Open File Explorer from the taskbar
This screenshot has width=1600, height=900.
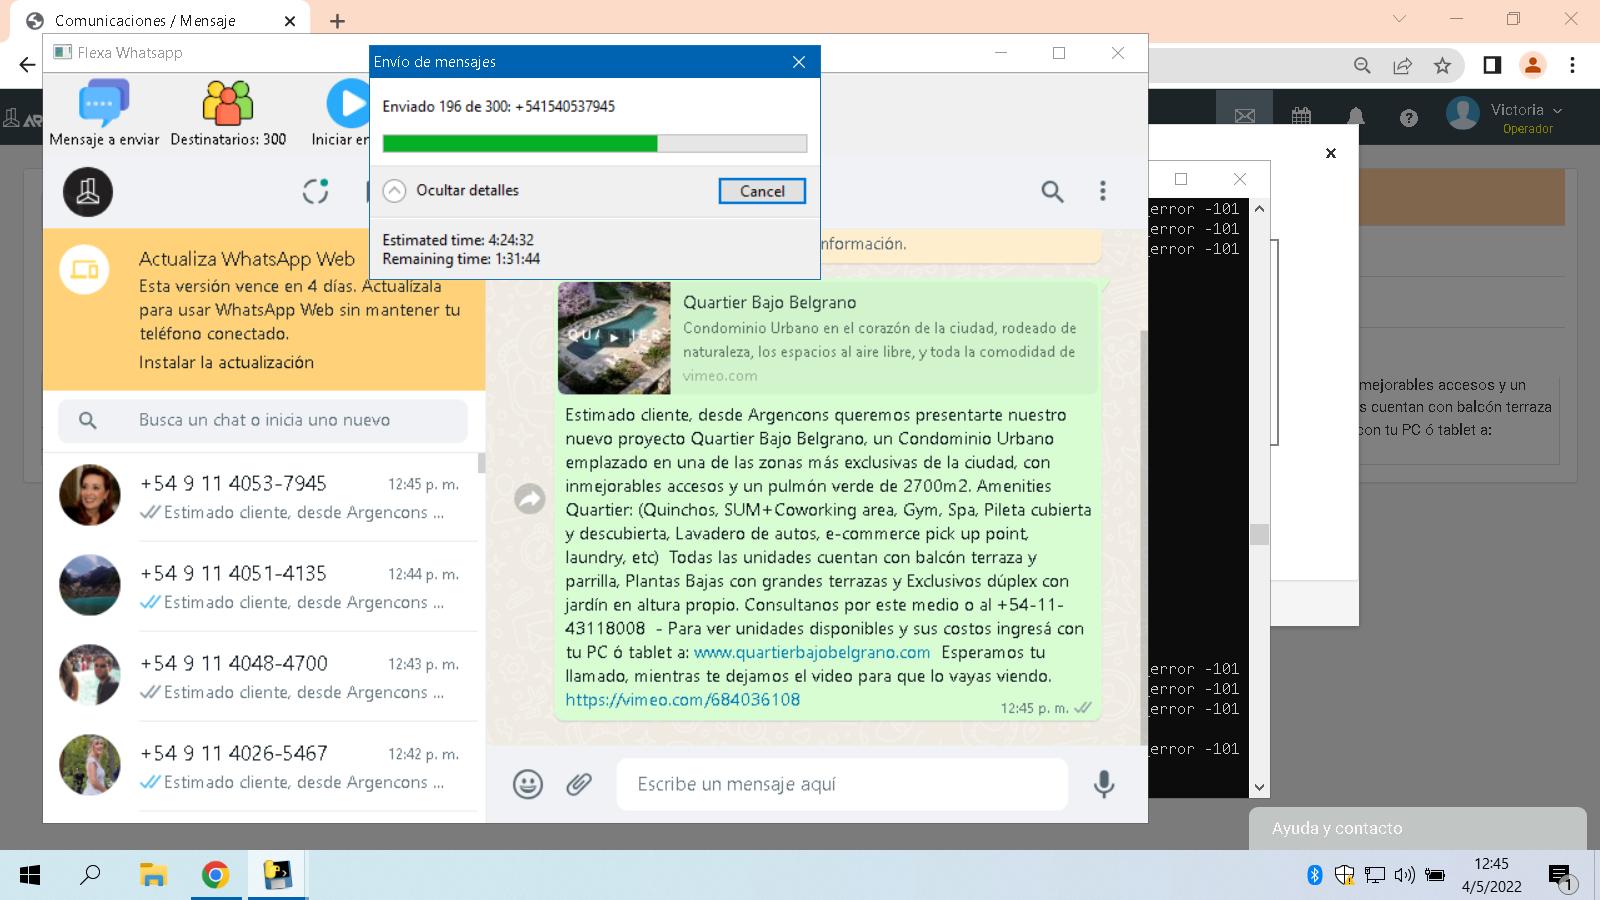(x=152, y=876)
